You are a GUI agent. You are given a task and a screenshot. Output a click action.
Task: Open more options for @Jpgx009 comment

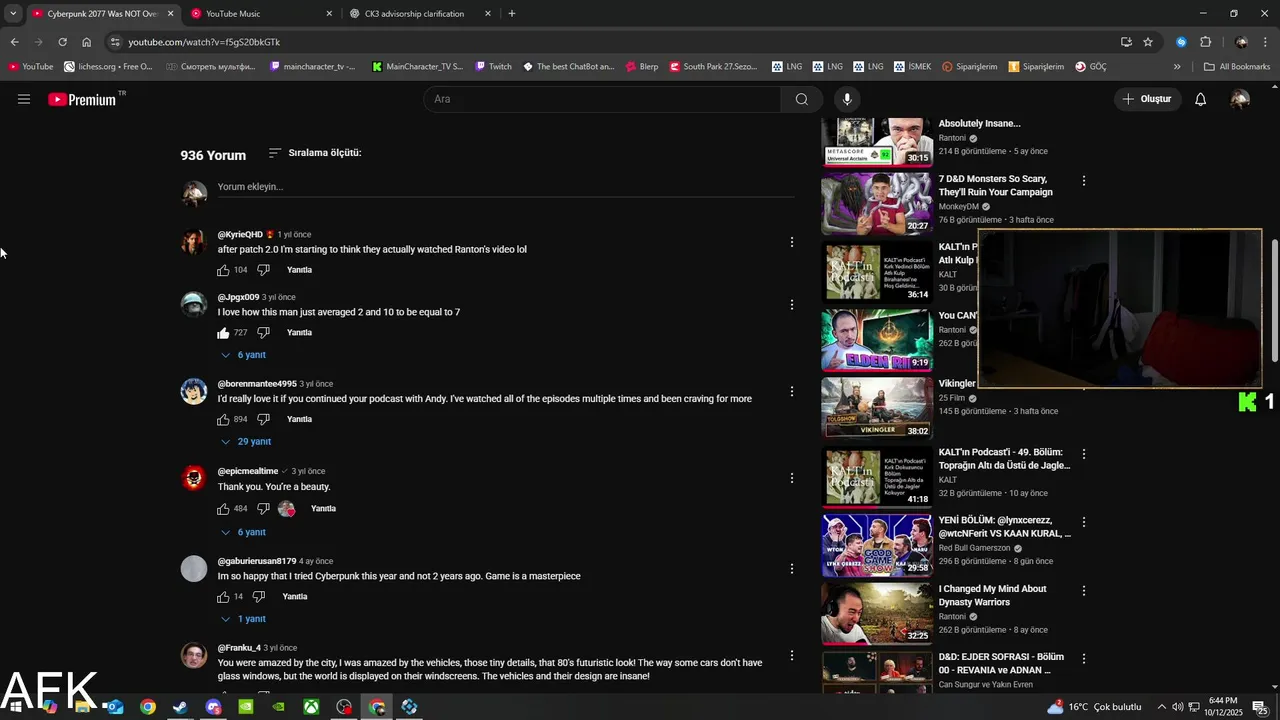(792, 304)
